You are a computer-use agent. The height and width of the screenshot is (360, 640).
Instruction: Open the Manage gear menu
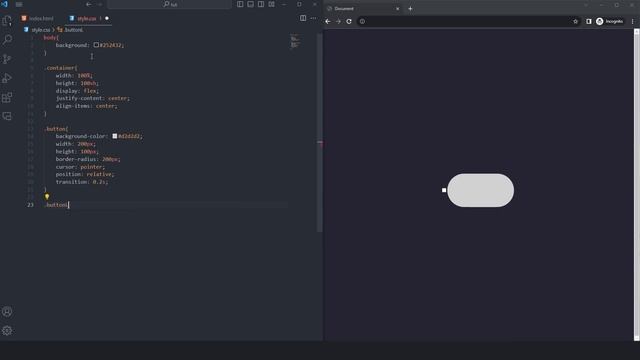[7, 331]
